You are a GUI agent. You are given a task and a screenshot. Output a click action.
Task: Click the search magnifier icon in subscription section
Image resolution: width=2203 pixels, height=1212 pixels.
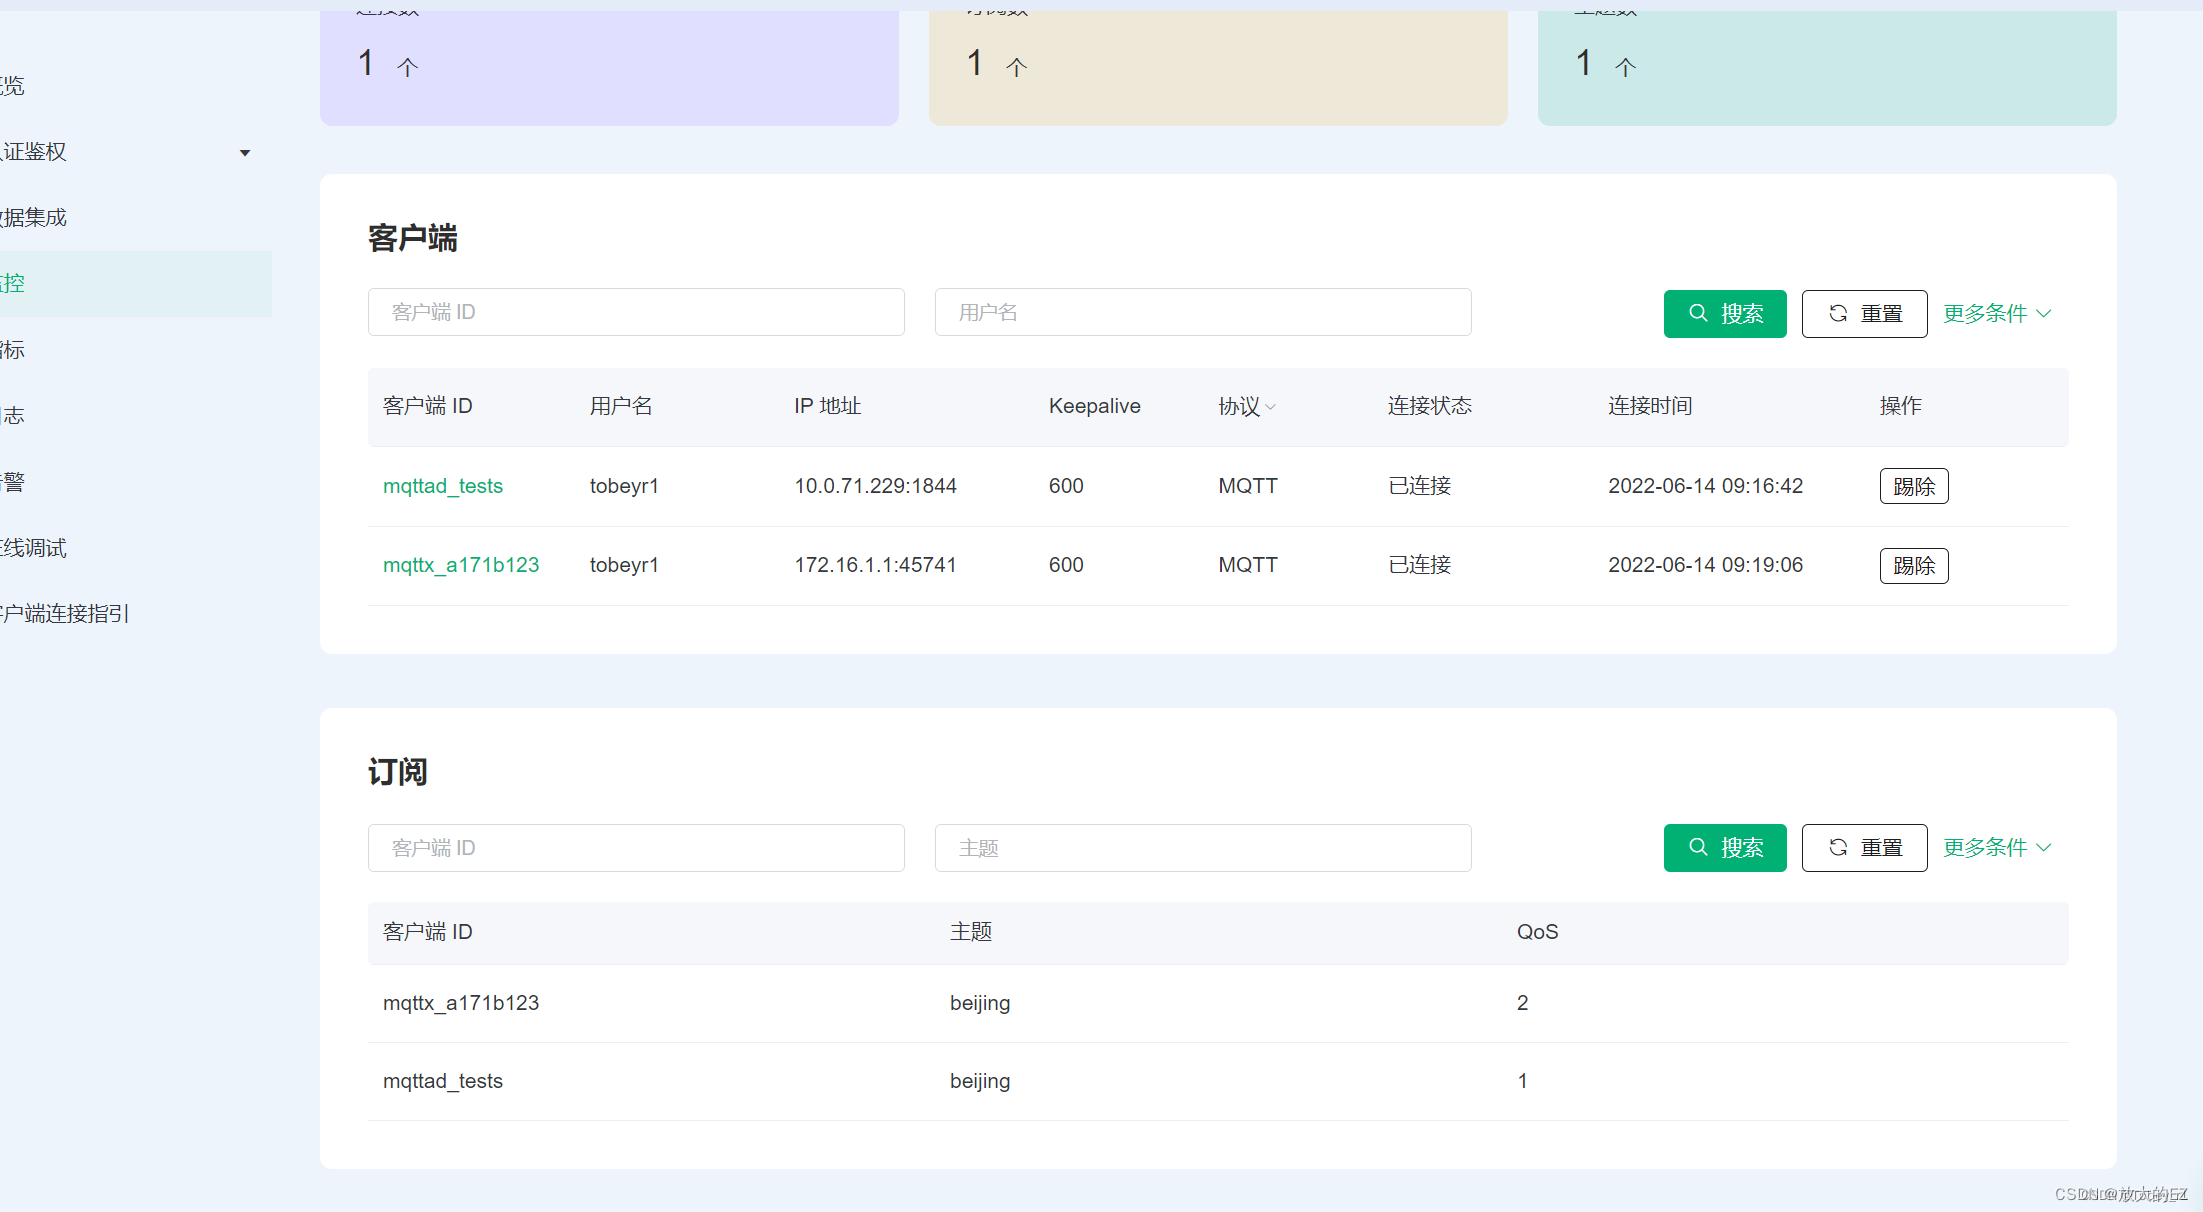(1698, 847)
